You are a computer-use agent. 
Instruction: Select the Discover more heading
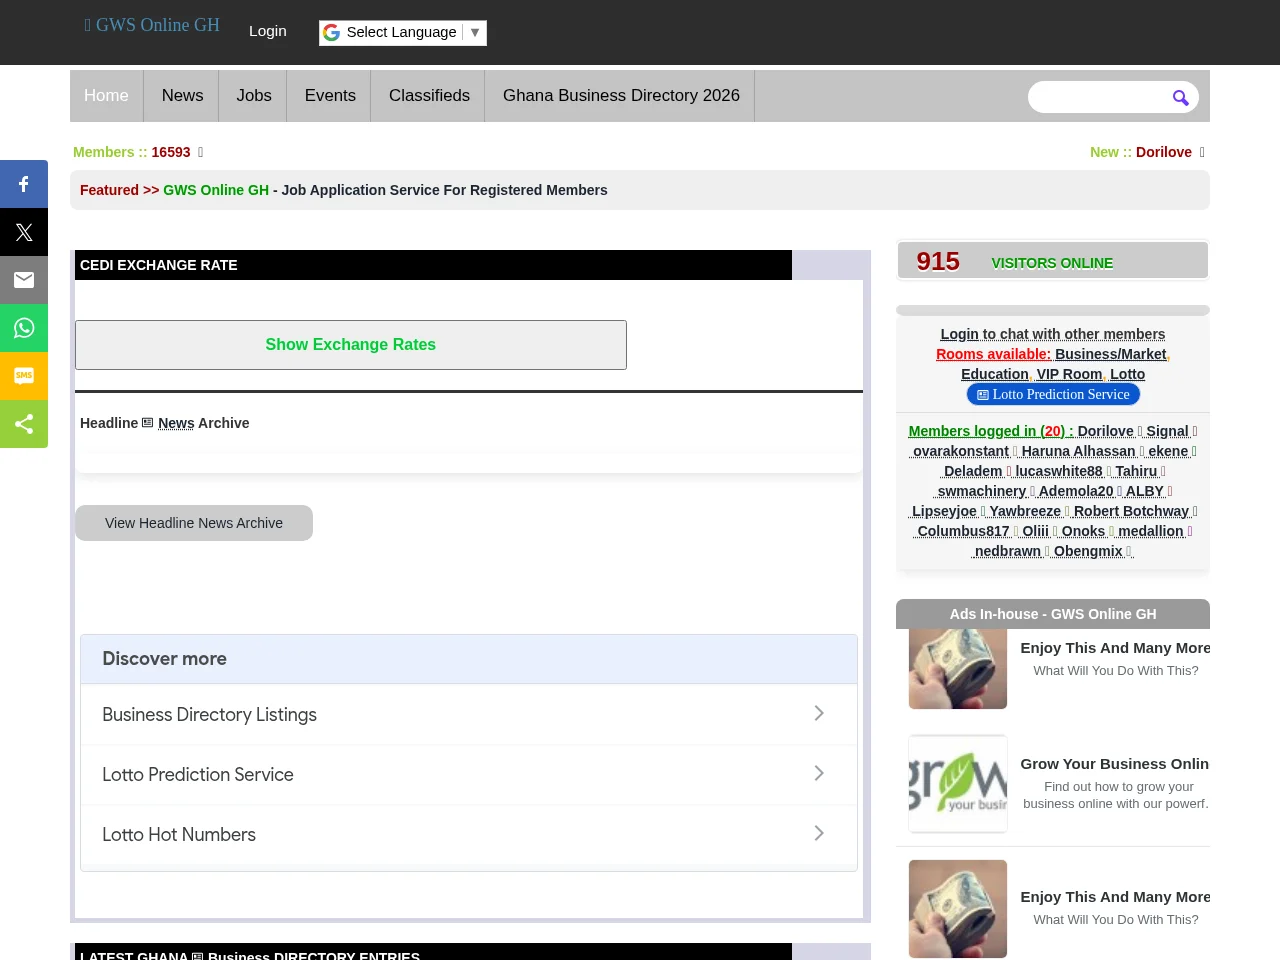point(164,659)
